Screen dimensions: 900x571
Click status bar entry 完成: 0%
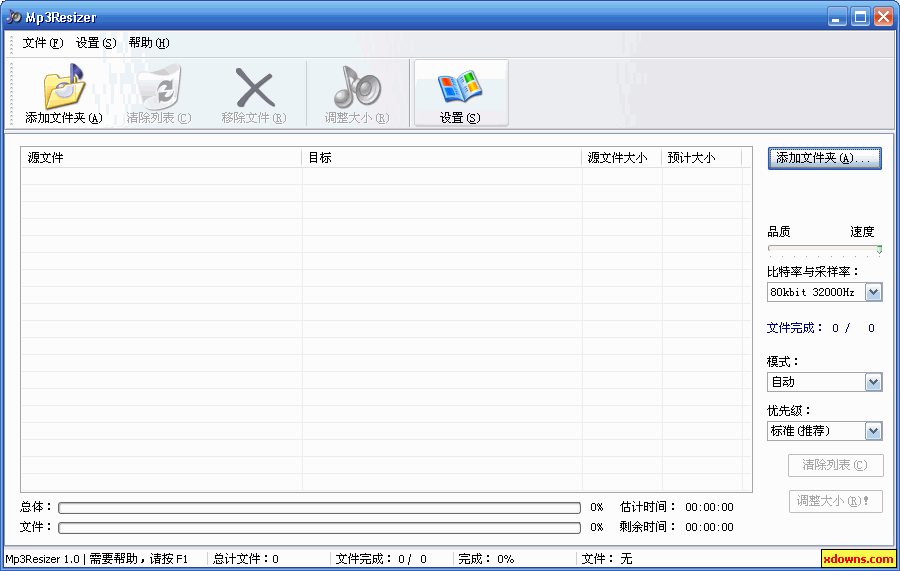[486, 558]
